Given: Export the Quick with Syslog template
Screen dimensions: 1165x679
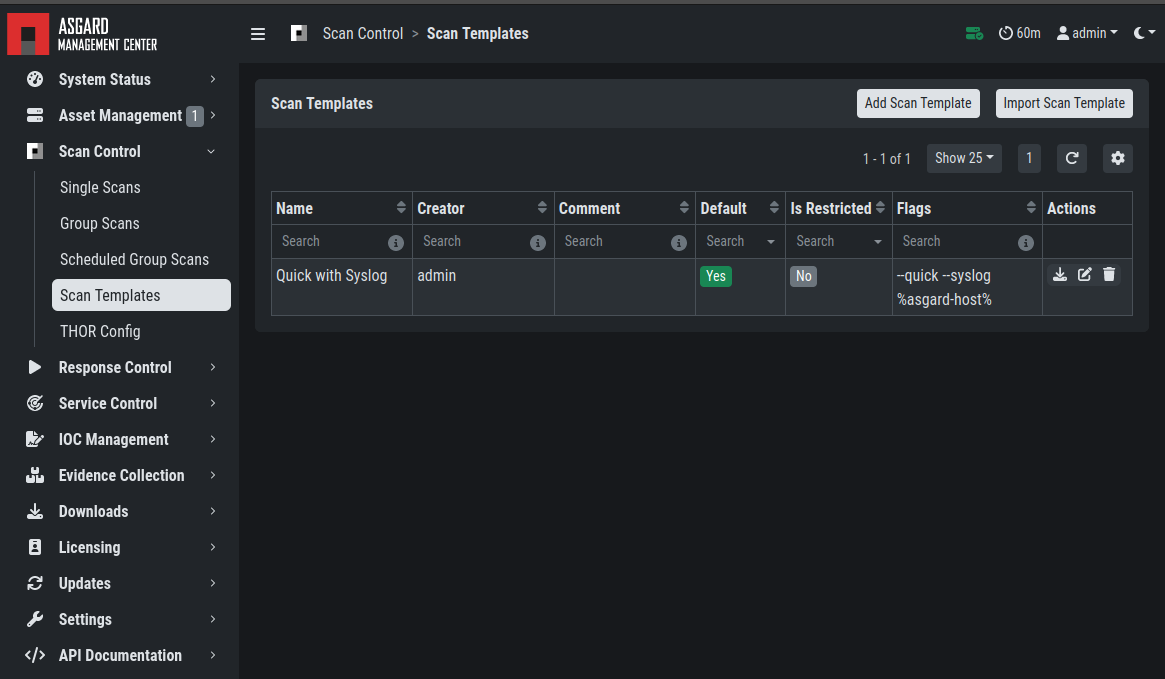Looking at the screenshot, I should point(1060,274).
